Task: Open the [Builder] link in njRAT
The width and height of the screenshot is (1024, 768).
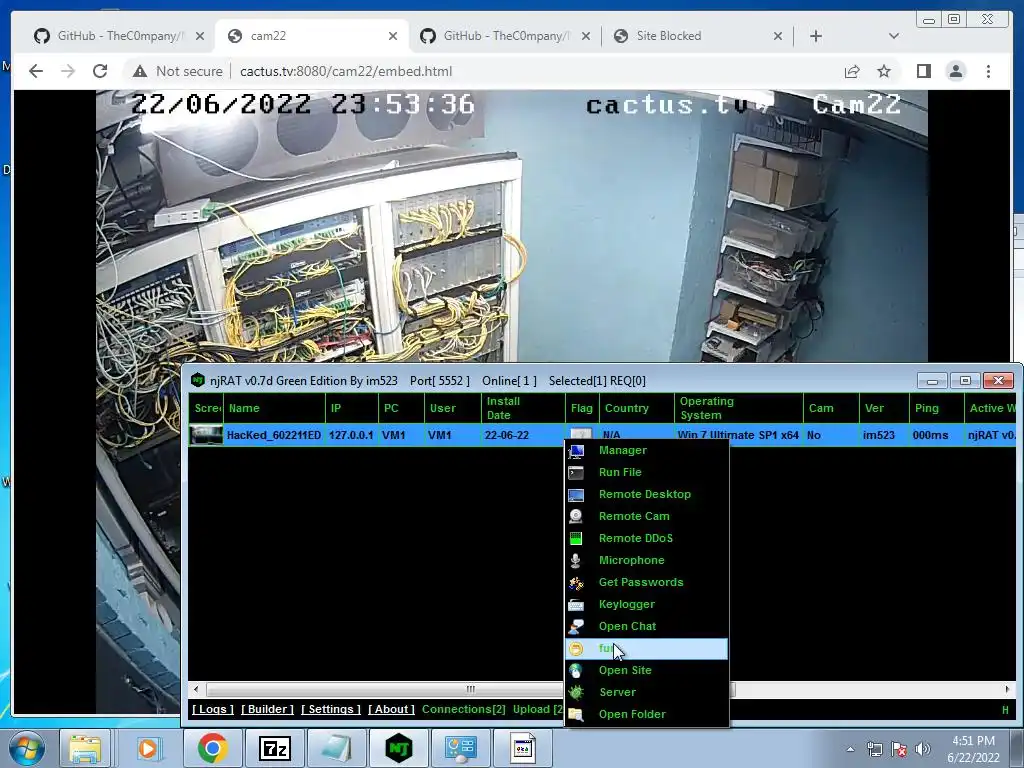Action: click(x=267, y=709)
